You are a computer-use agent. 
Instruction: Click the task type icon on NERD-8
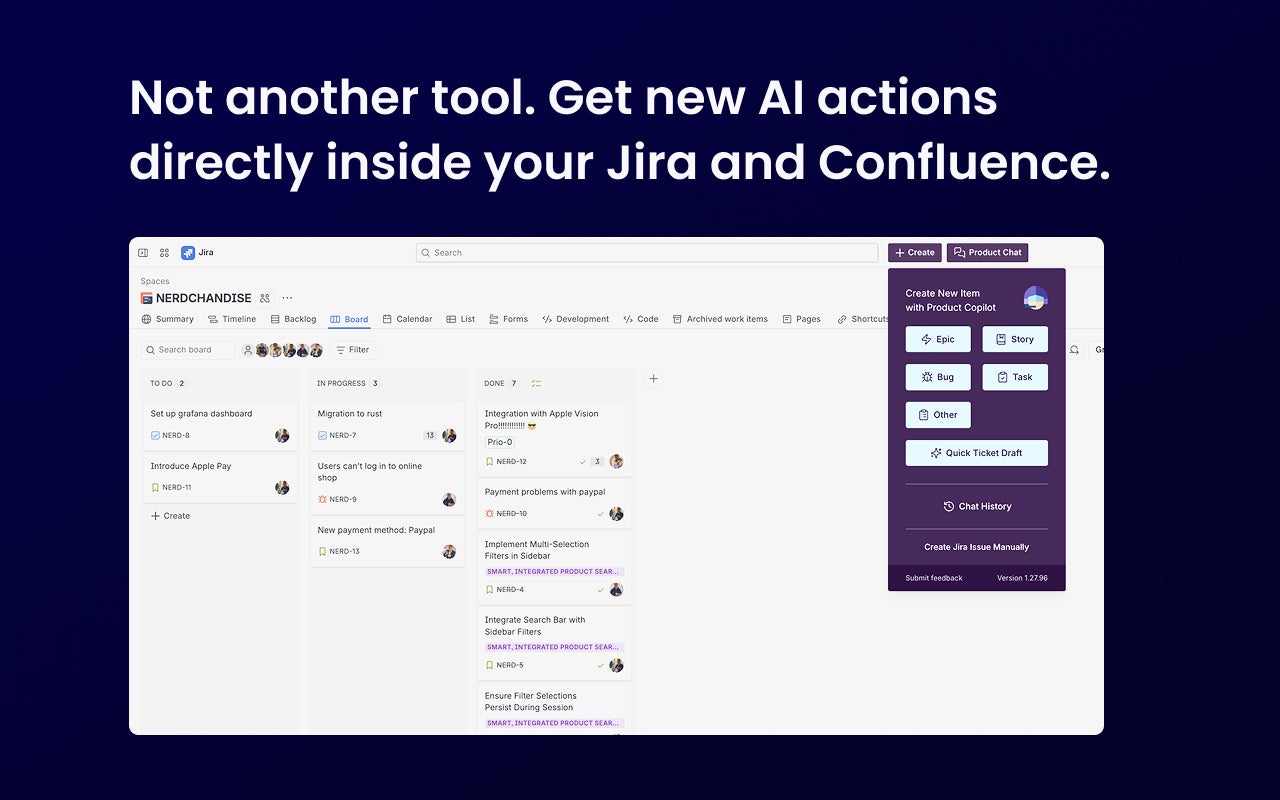click(x=155, y=435)
